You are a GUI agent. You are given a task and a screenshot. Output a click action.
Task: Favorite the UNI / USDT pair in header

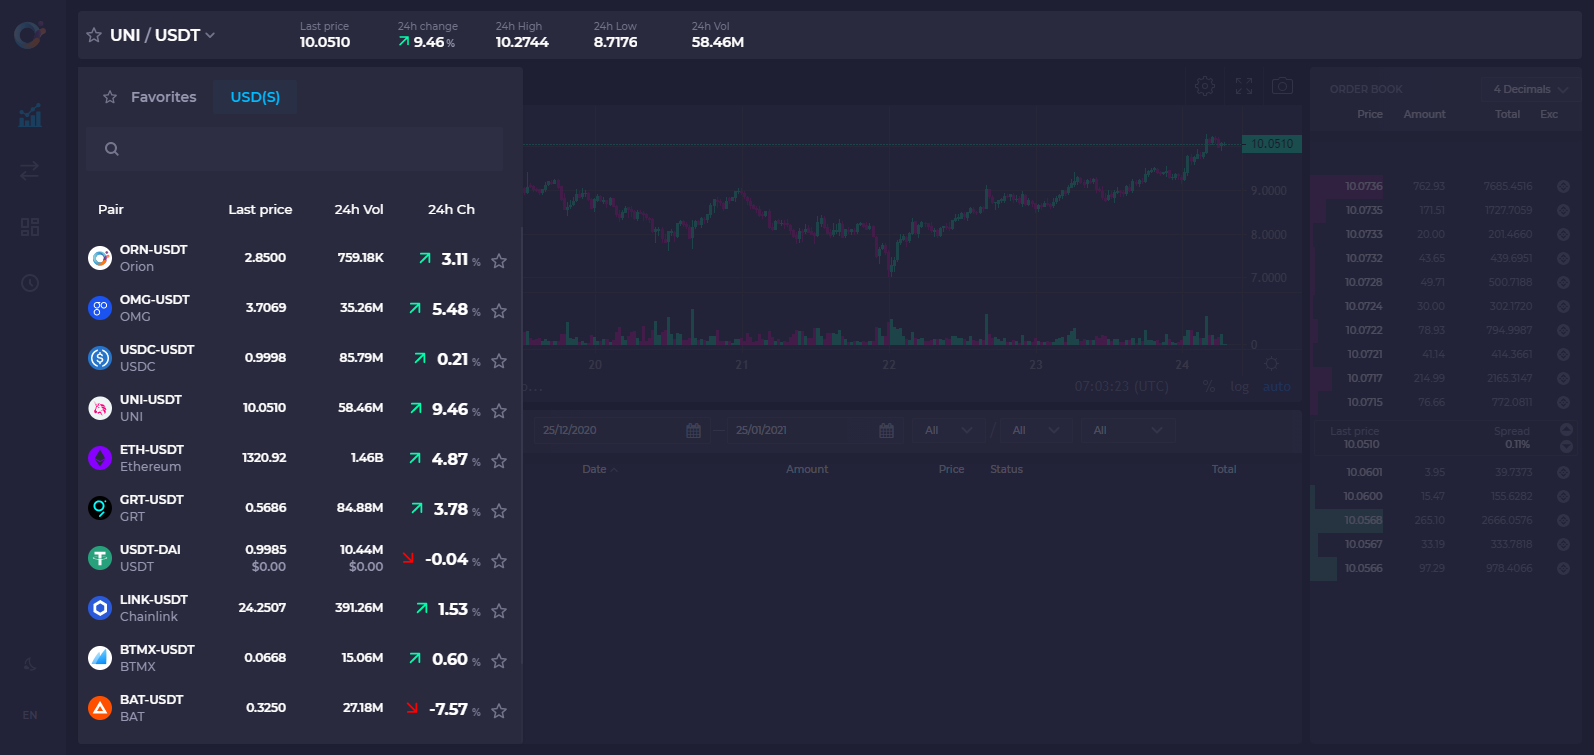94,35
